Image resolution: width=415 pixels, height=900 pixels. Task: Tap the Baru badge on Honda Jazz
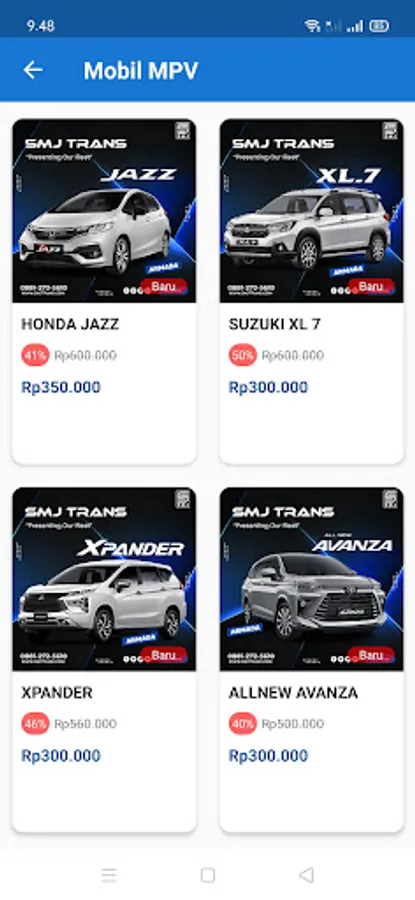[x=164, y=286]
